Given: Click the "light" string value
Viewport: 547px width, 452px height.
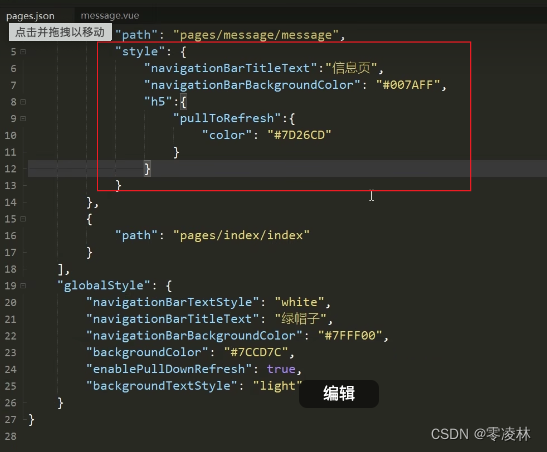Looking at the screenshot, I should pos(277,386).
